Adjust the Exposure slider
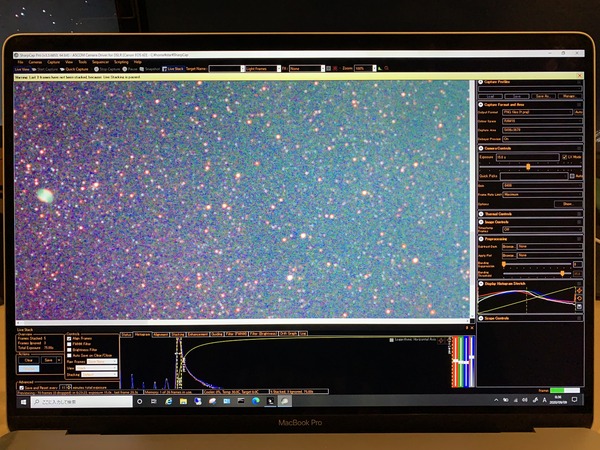The width and height of the screenshot is (600, 450). (x=528, y=166)
